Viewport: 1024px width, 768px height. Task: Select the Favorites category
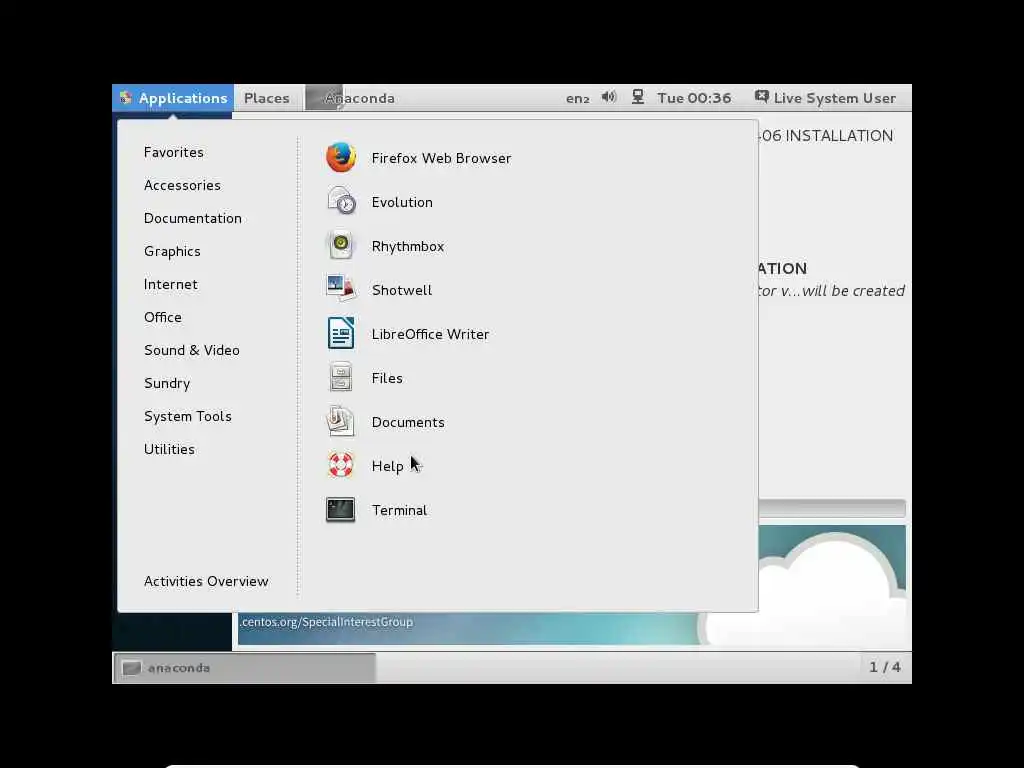(x=174, y=152)
